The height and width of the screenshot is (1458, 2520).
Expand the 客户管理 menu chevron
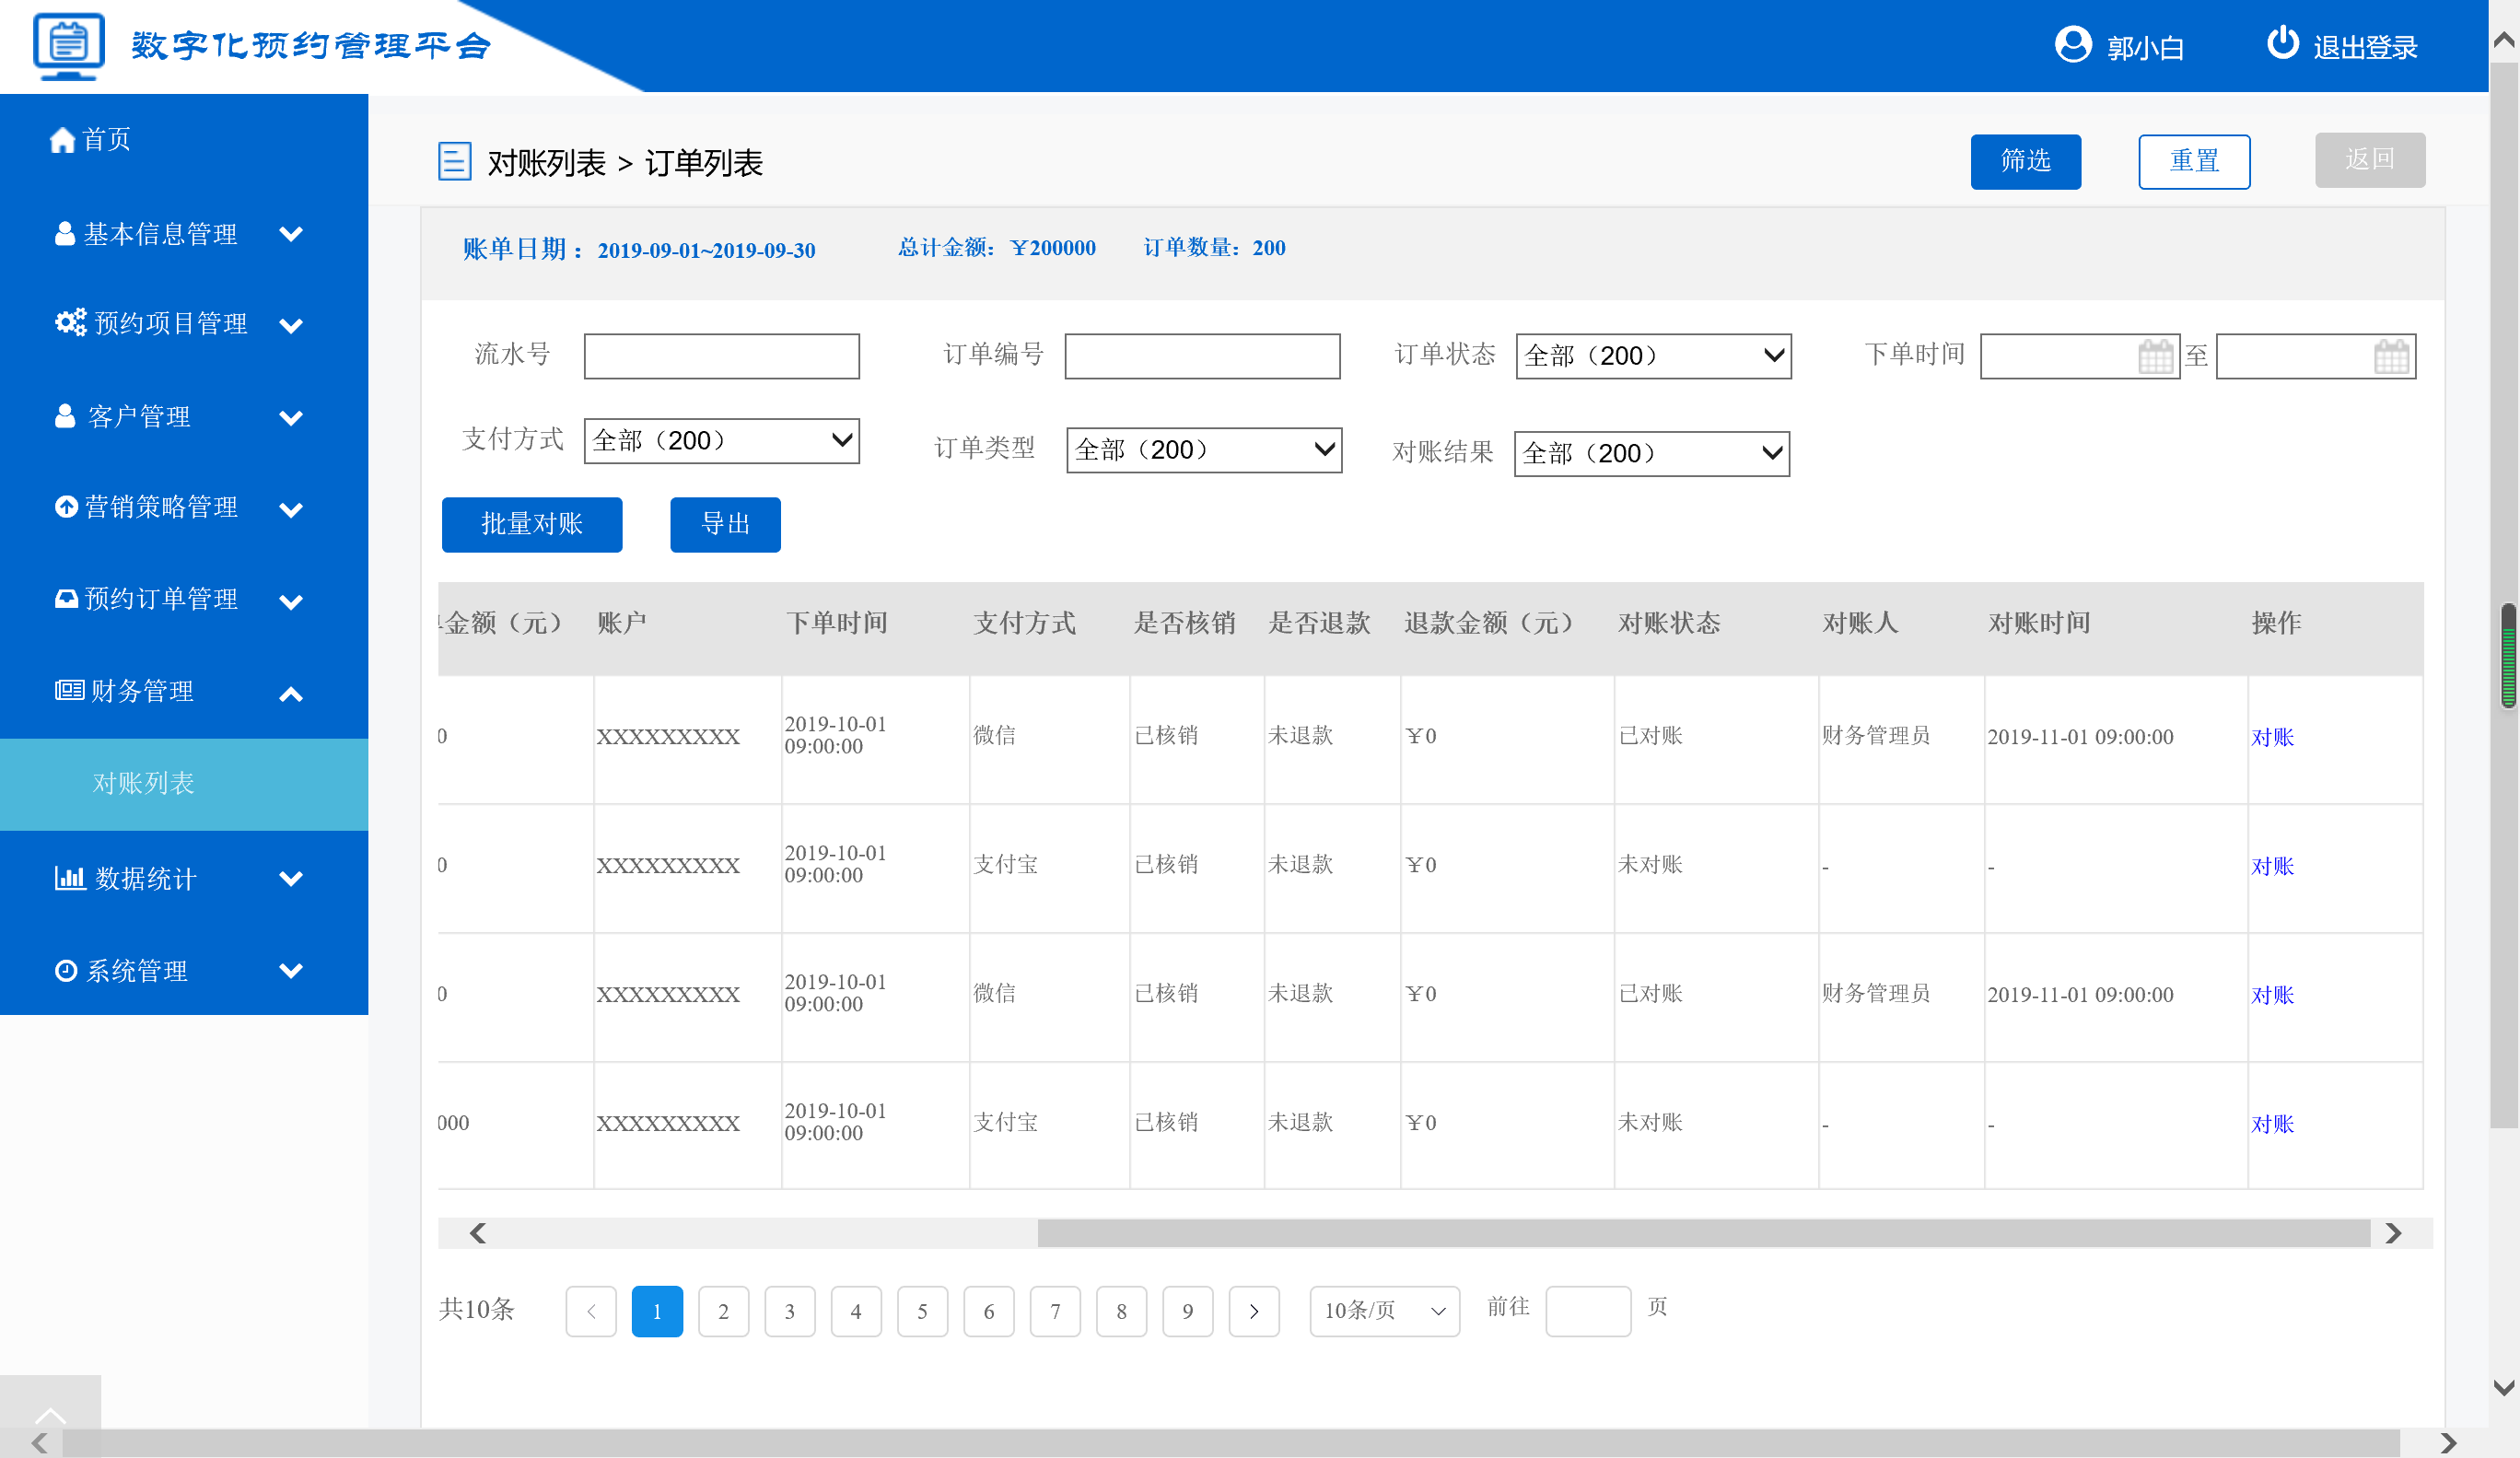pos(291,418)
